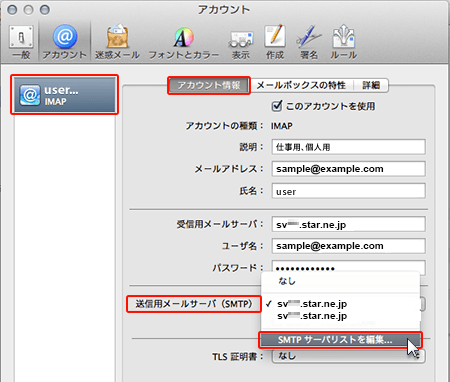Click the 氏名 name field

(348, 191)
